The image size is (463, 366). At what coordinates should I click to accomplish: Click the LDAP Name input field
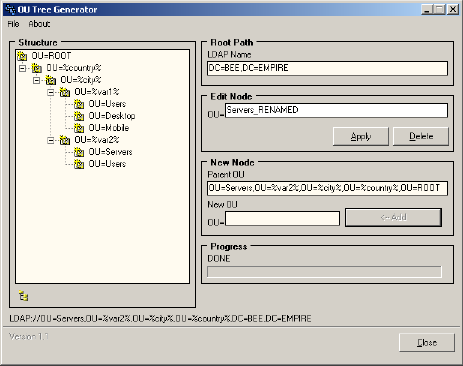tap(327, 68)
